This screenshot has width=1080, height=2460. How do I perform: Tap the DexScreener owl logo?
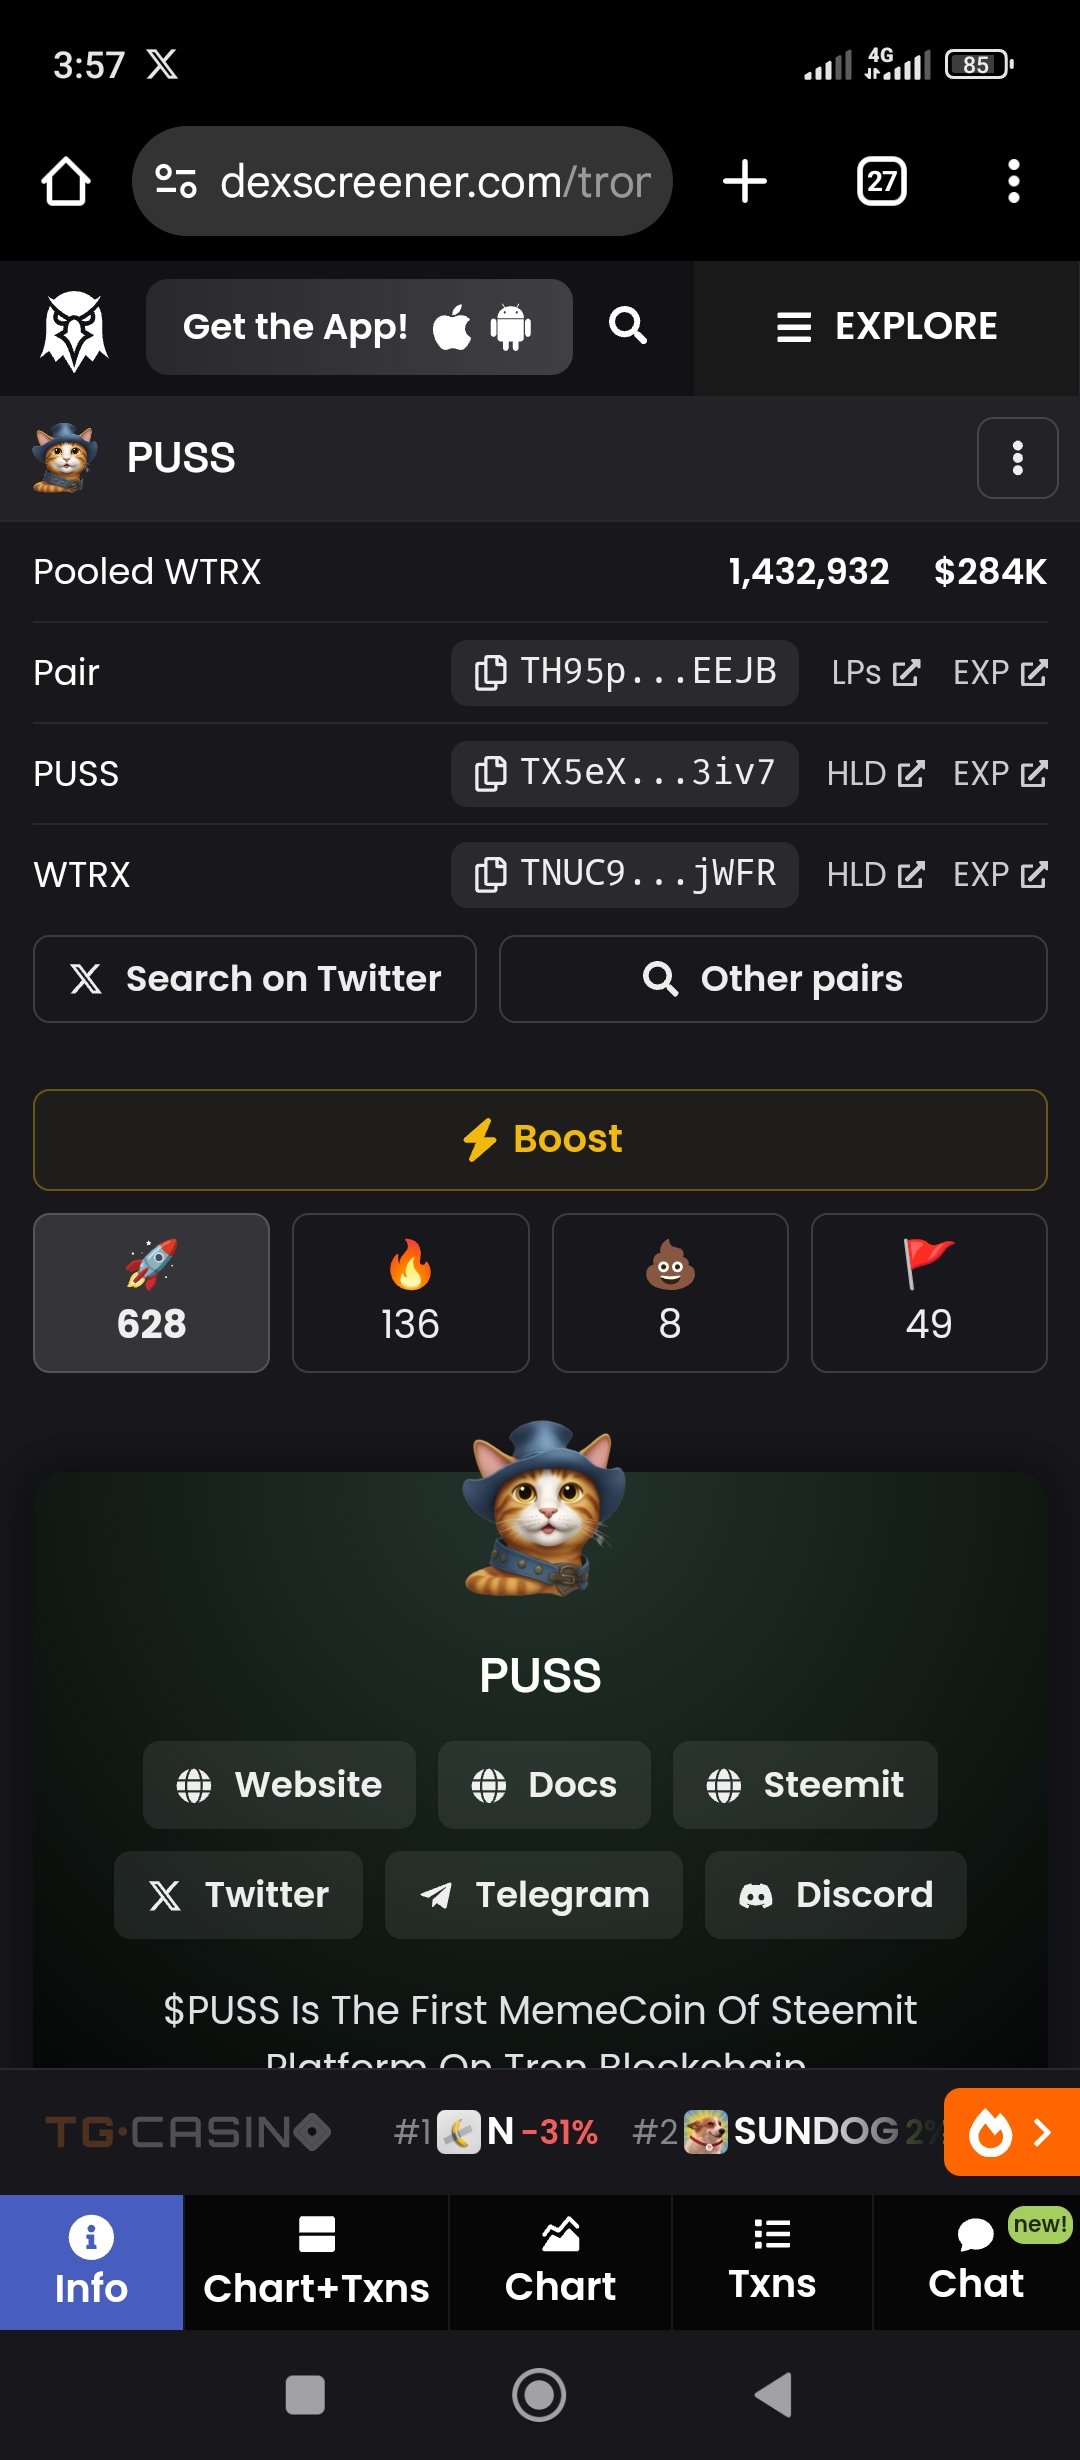(73, 330)
